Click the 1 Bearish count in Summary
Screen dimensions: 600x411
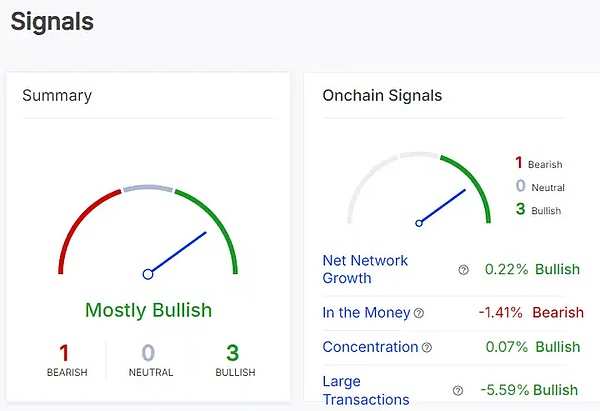(67, 360)
